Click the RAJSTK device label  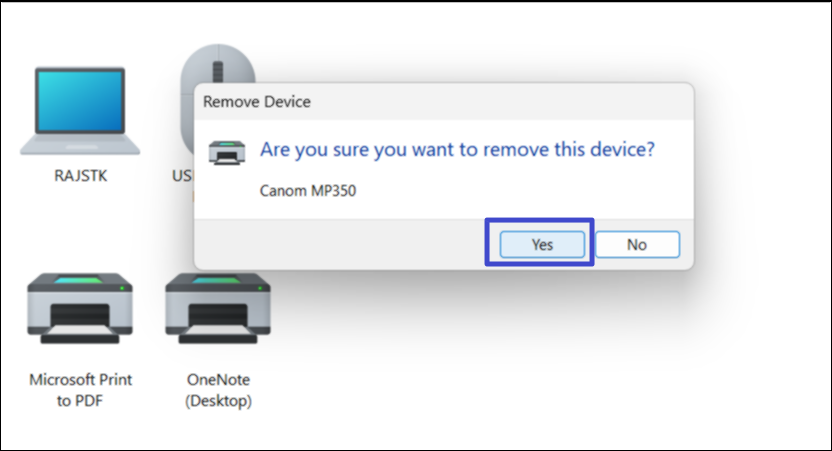(x=80, y=175)
